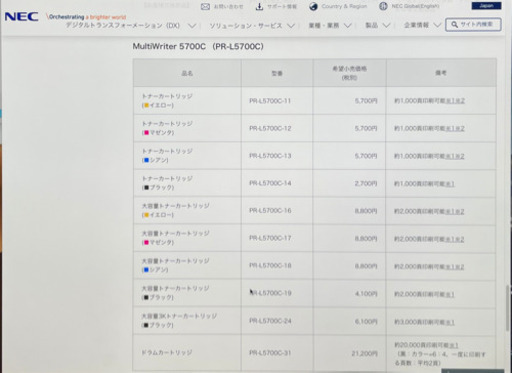Screen dimensions: 512x373
Task: Open the 製品 menu
Action: point(371,25)
